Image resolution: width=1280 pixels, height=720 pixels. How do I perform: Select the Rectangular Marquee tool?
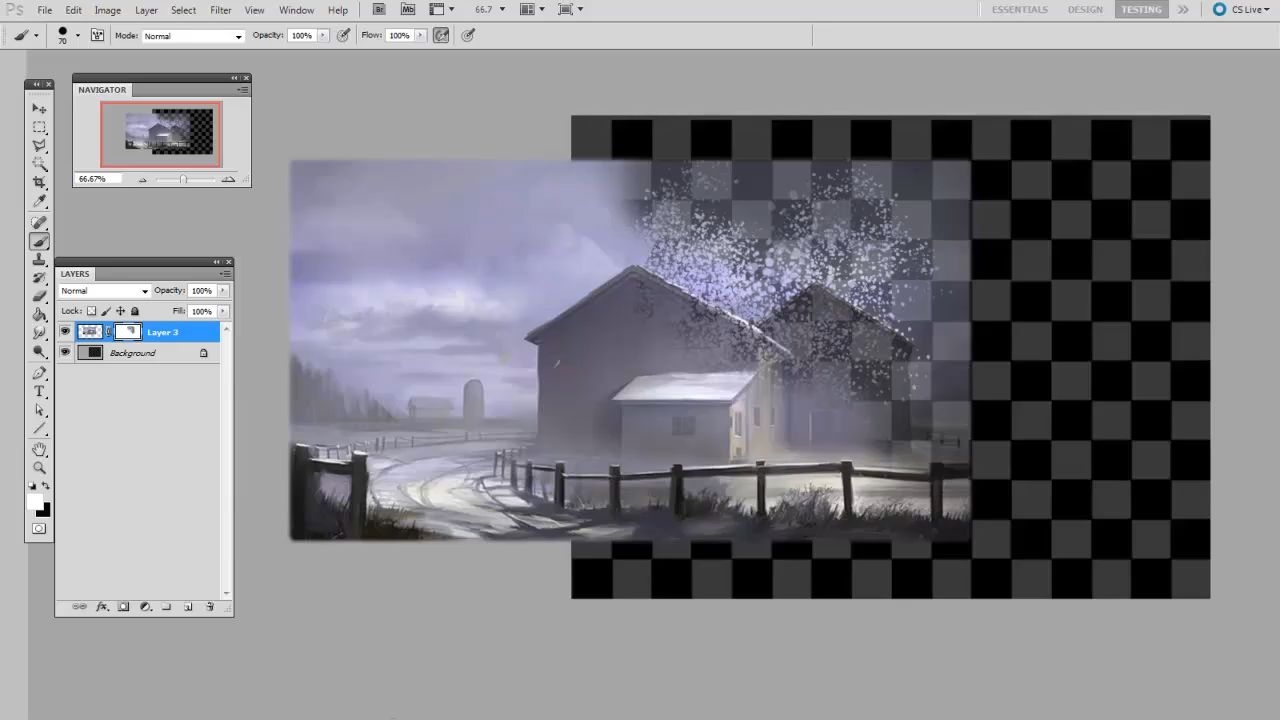coord(39,127)
